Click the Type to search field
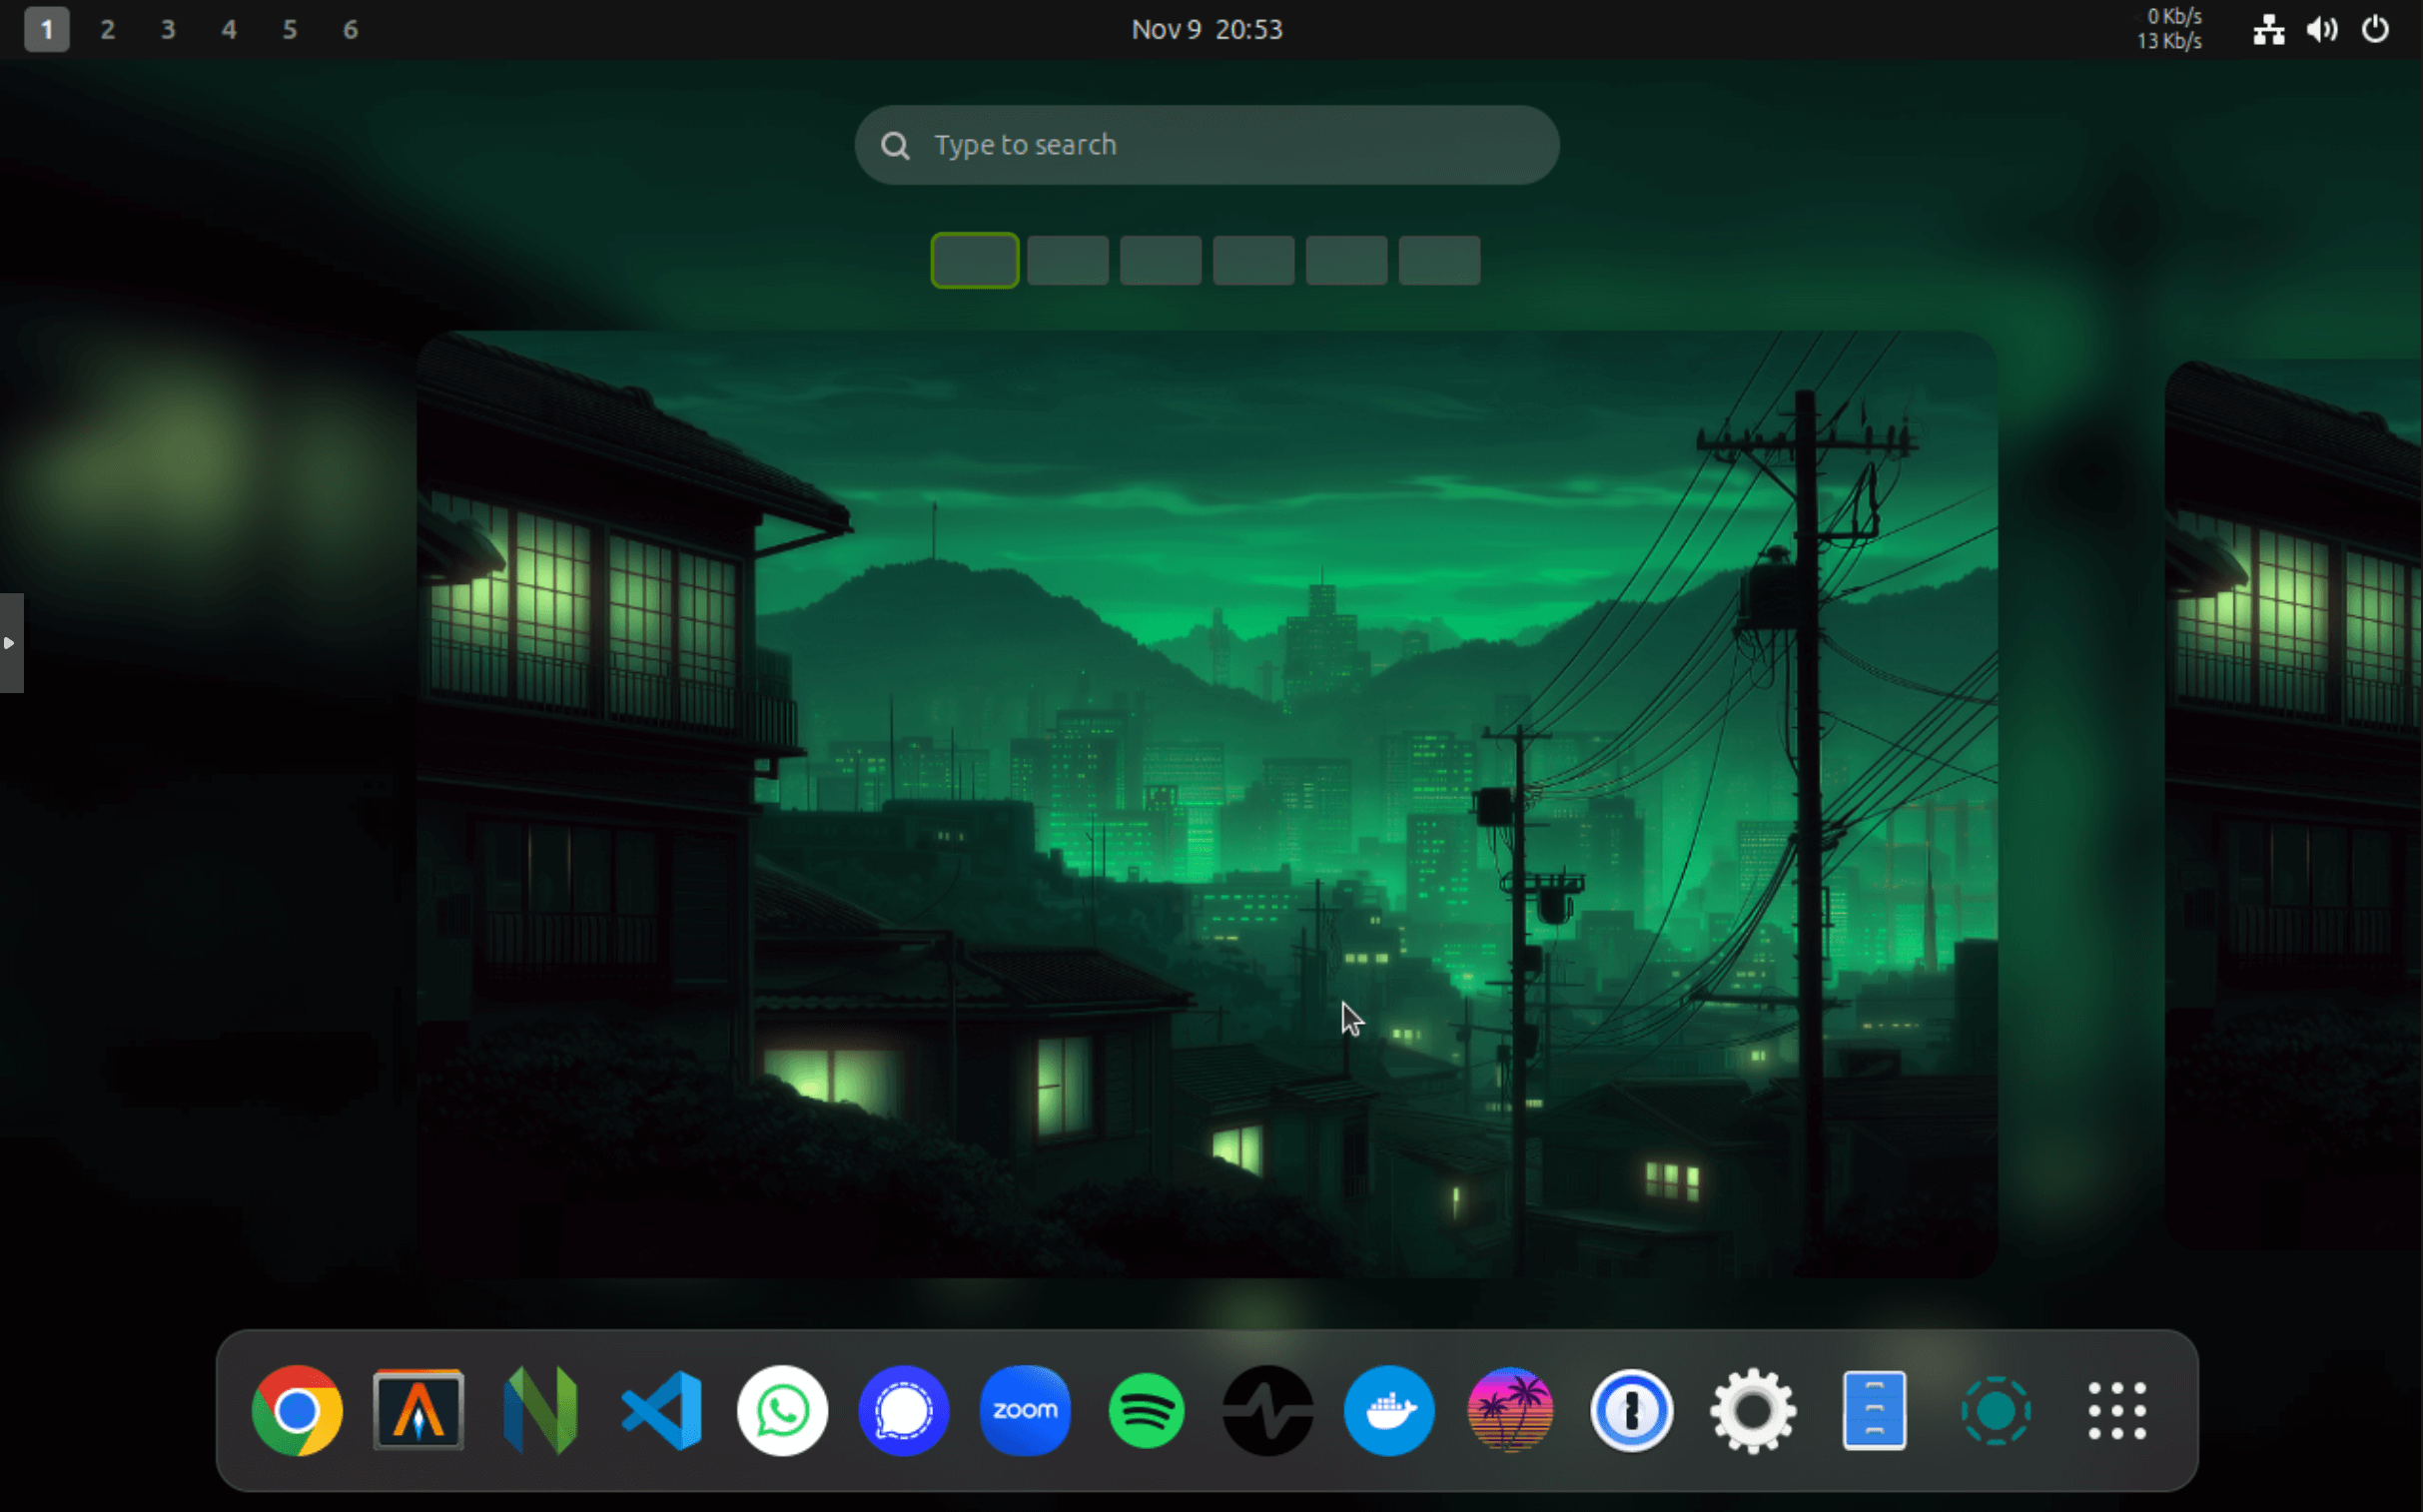Viewport: 2423px width, 1512px height. (1206, 145)
